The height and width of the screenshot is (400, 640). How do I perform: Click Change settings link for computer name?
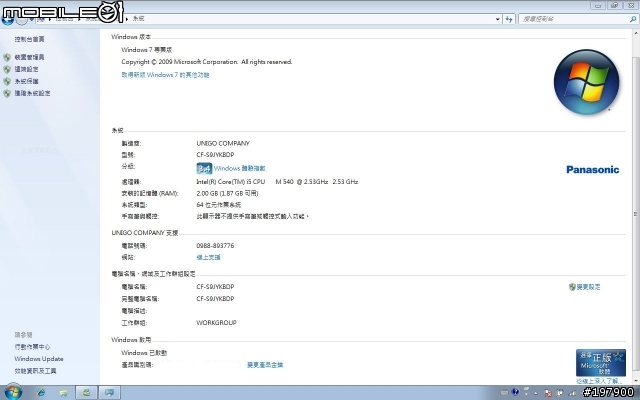(x=588, y=287)
